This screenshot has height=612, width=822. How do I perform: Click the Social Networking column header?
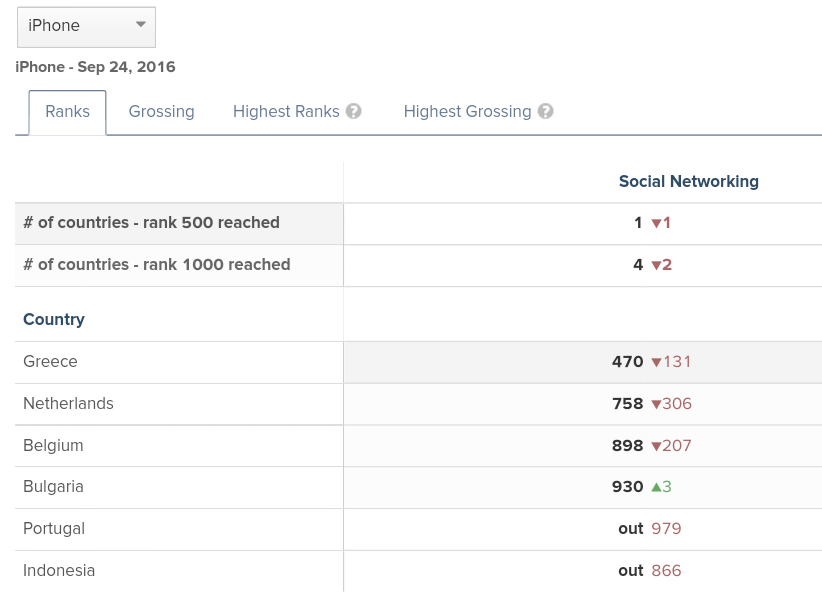(x=688, y=182)
